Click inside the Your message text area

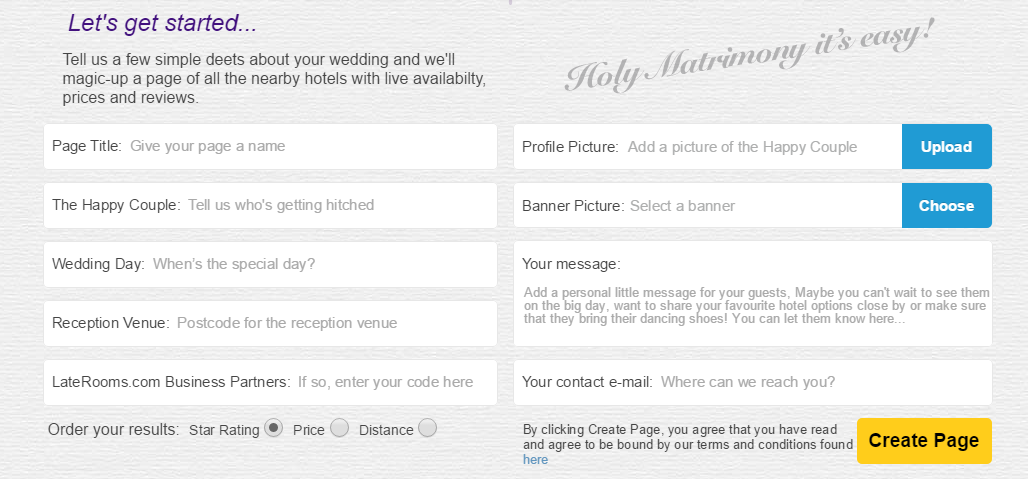(x=753, y=294)
